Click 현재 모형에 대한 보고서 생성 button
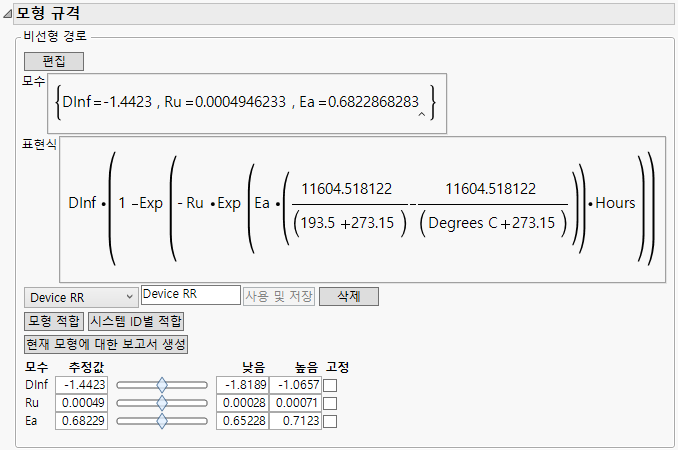The width and height of the screenshot is (678, 450). [106, 345]
